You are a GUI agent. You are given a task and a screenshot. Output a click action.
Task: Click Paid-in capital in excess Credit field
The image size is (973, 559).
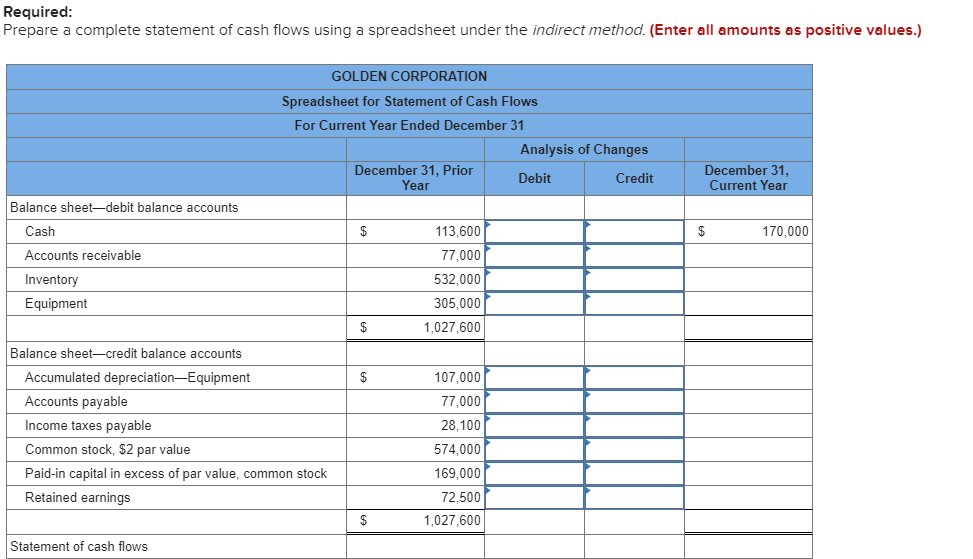coord(634,473)
